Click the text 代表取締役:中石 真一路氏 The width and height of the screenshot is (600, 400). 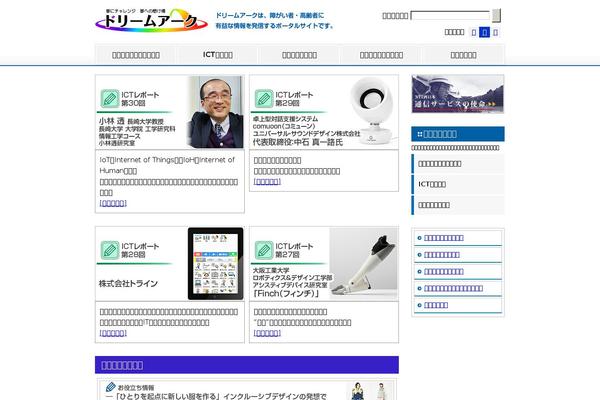pos(298,142)
